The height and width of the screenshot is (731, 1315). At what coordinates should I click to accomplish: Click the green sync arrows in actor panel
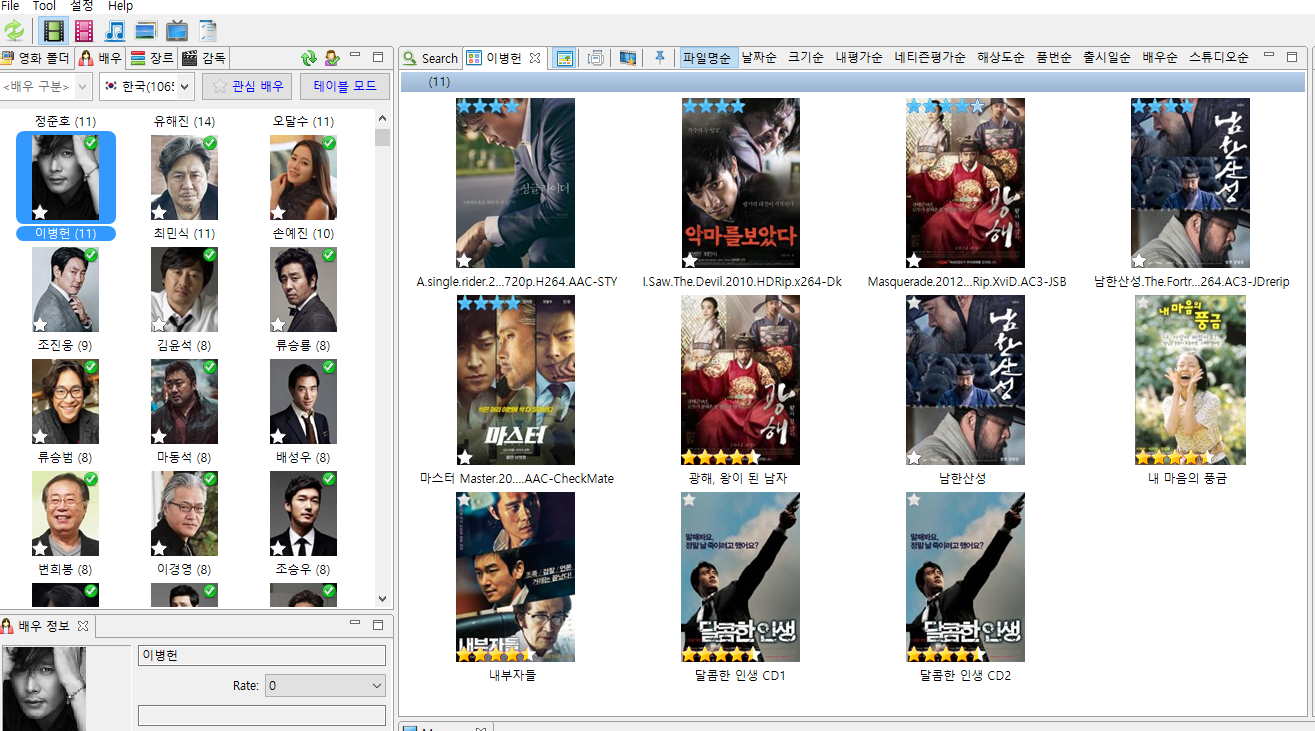click(309, 58)
